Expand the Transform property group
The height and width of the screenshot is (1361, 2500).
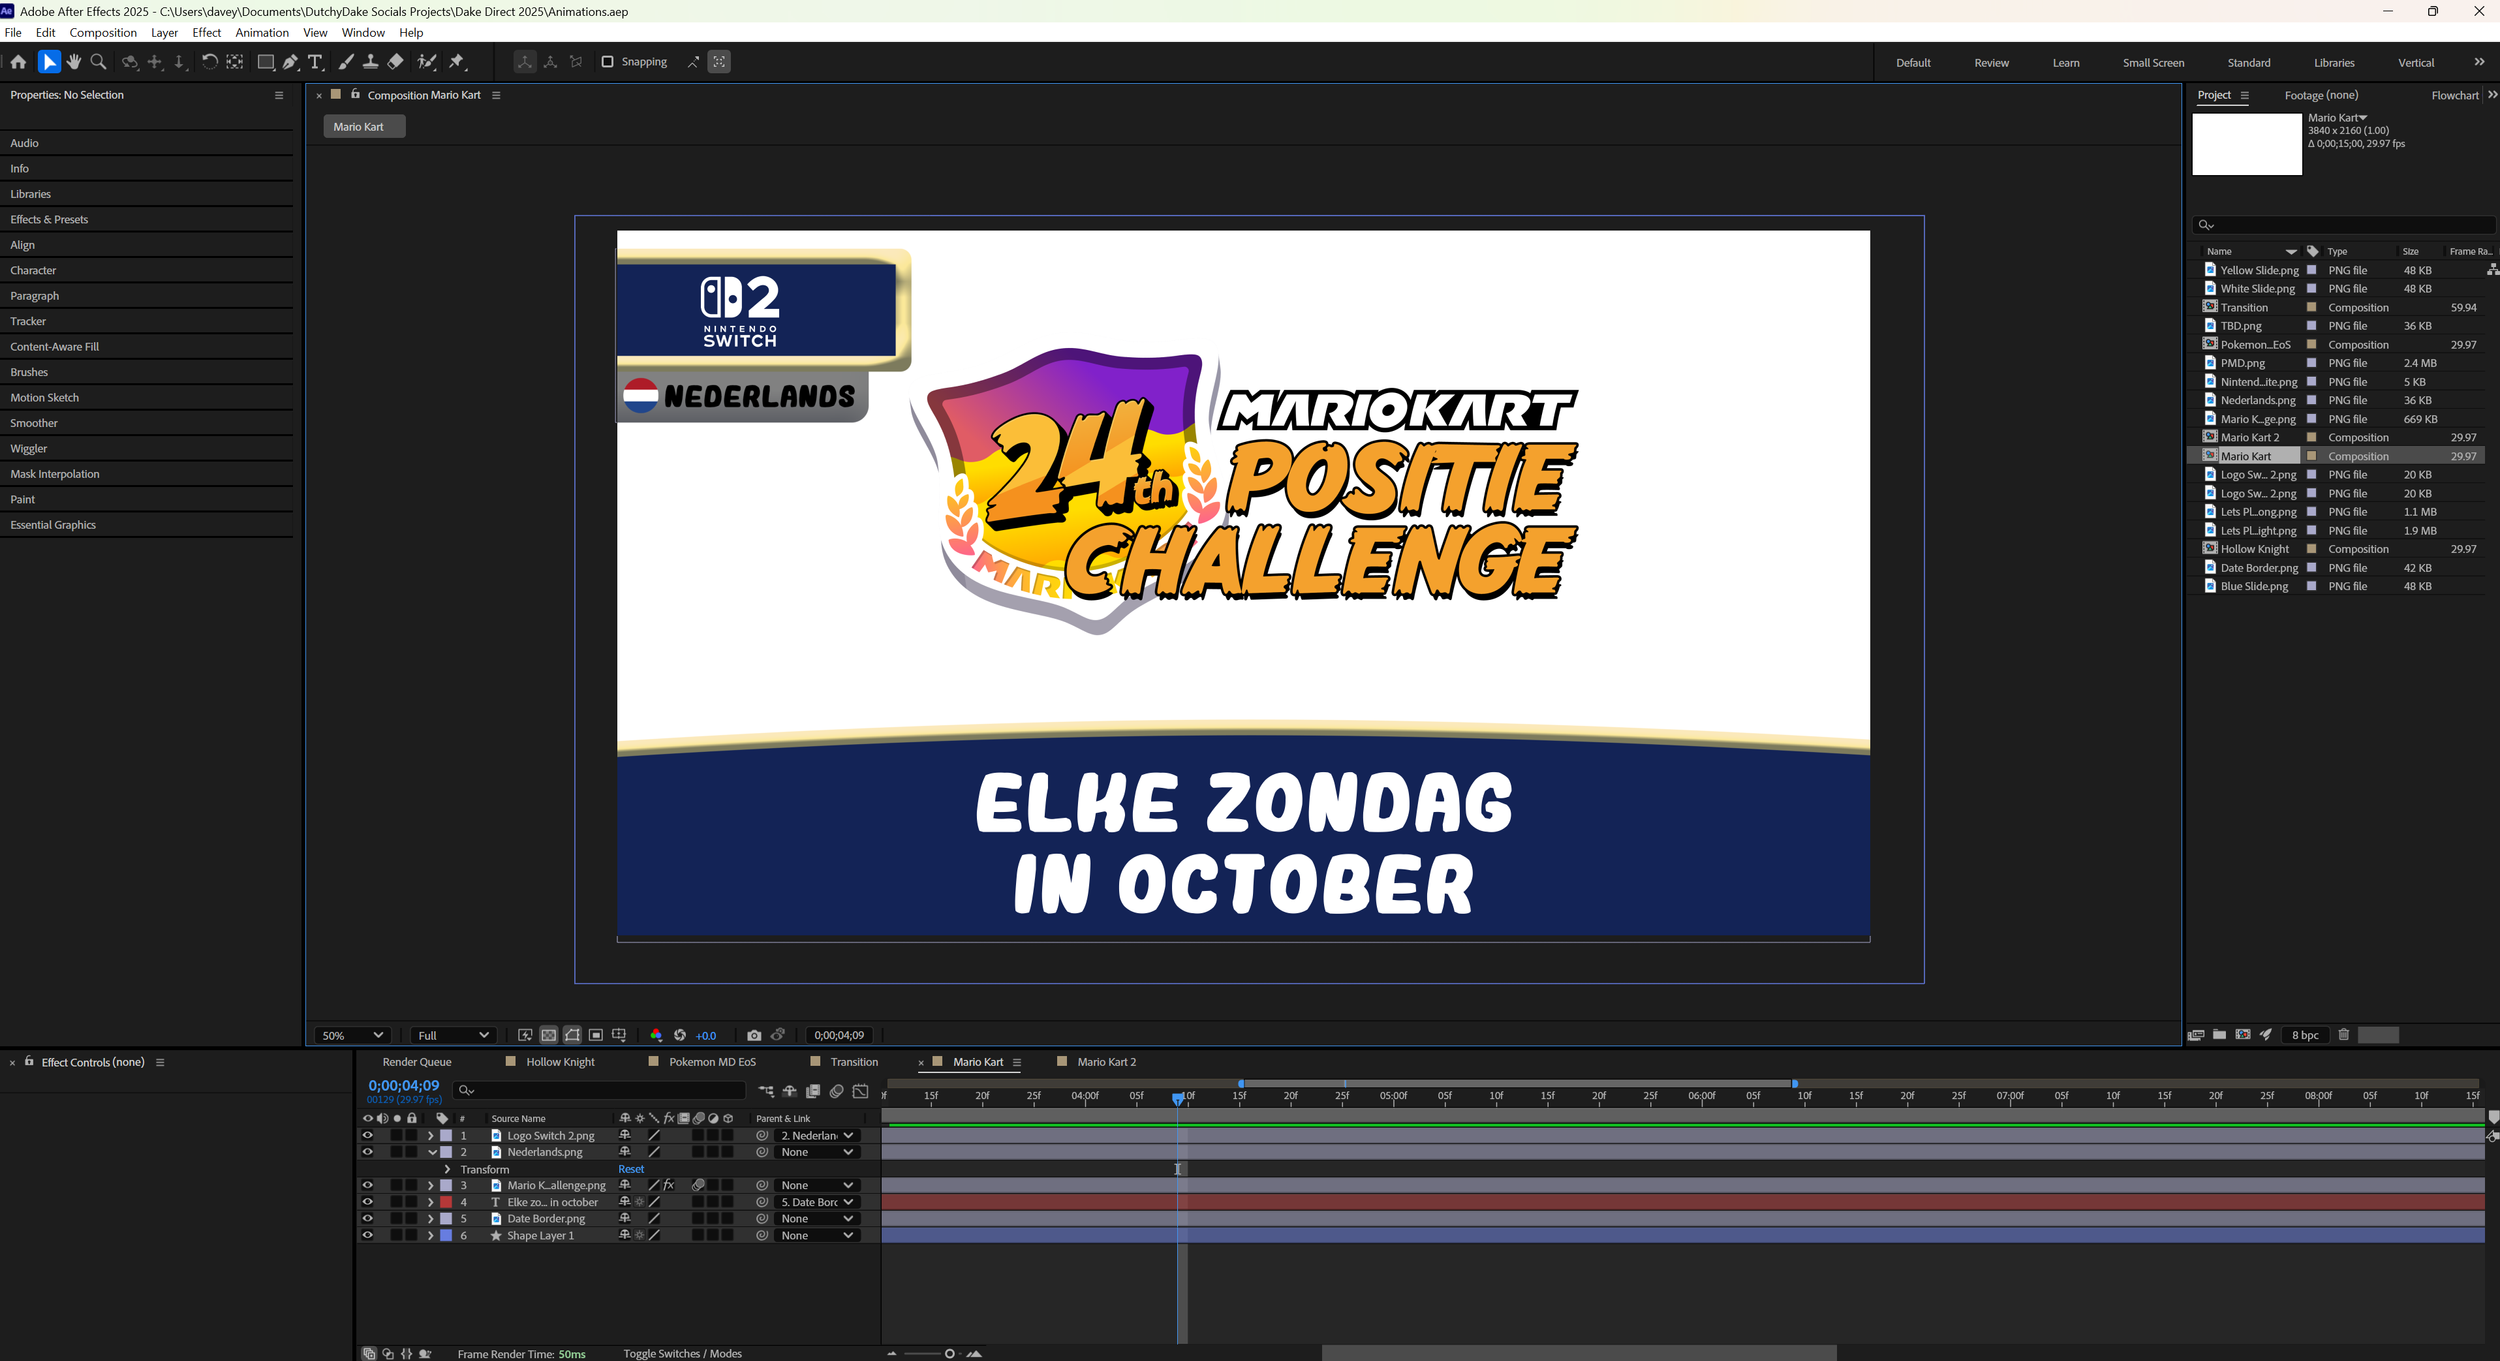tap(447, 1169)
